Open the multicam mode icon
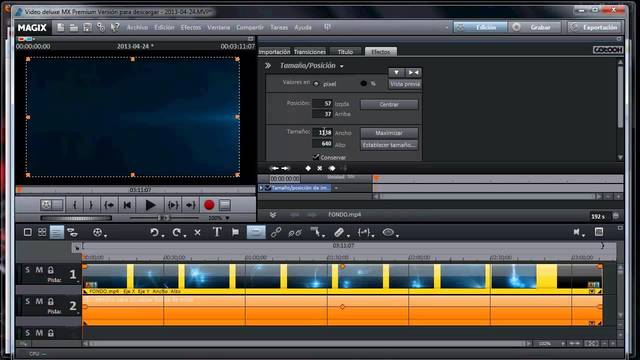The width and height of the screenshot is (640, 360). click(72, 232)
